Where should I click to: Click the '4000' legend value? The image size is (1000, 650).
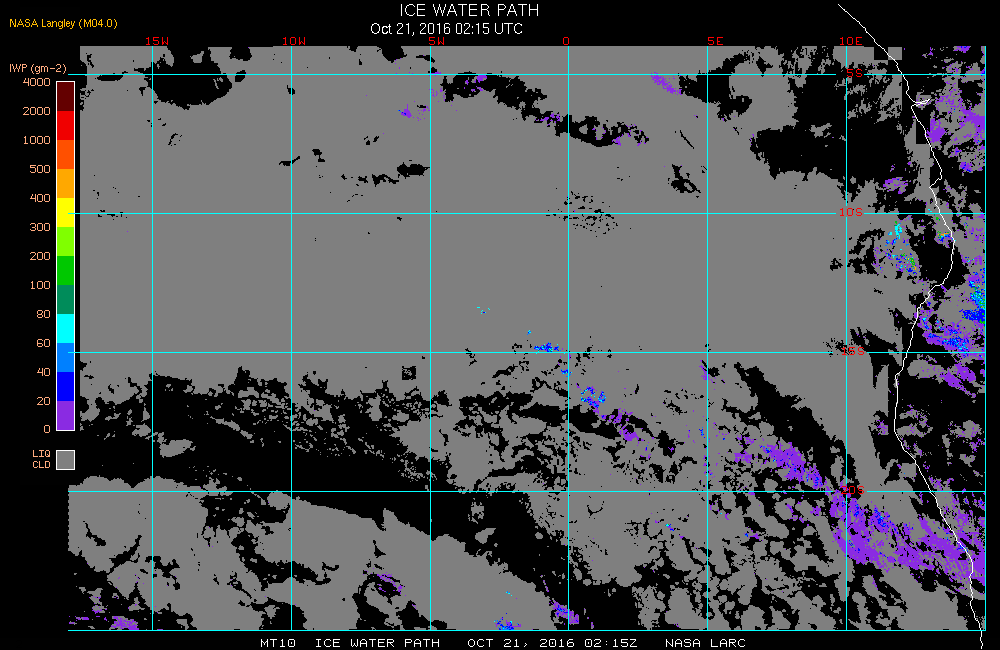[36, 82]
